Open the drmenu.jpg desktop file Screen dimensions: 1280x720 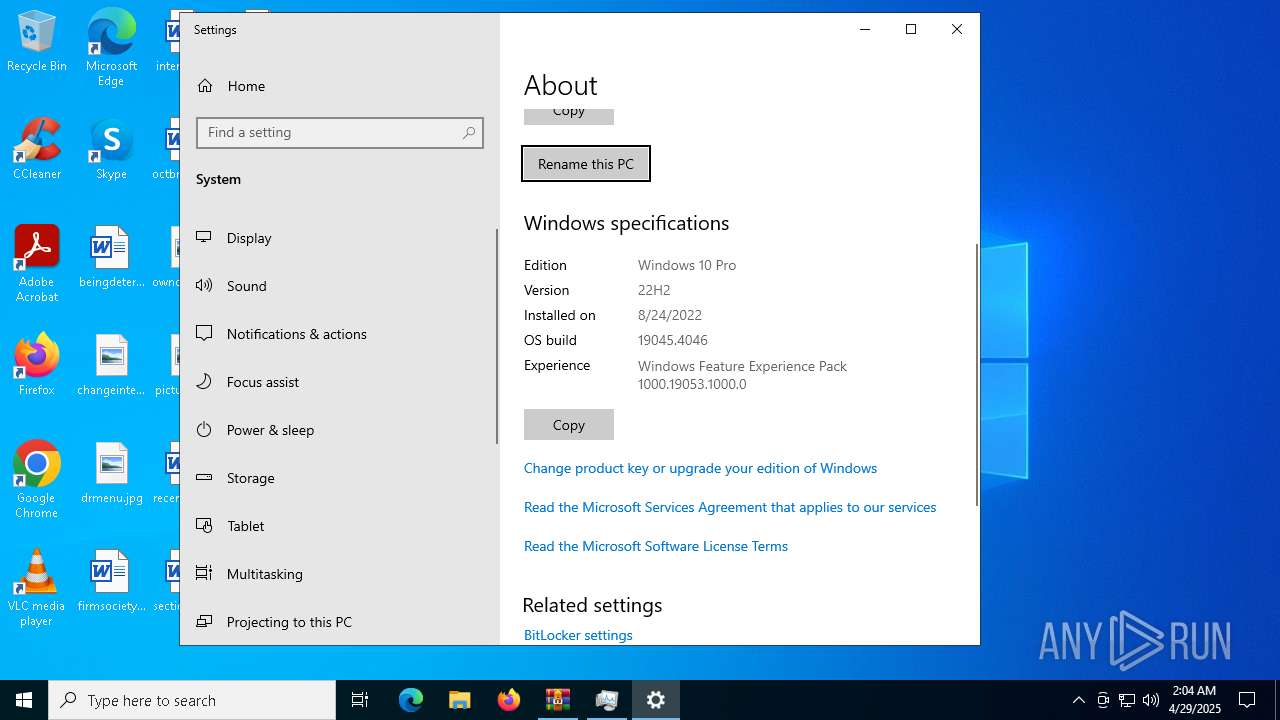(111, 474)
